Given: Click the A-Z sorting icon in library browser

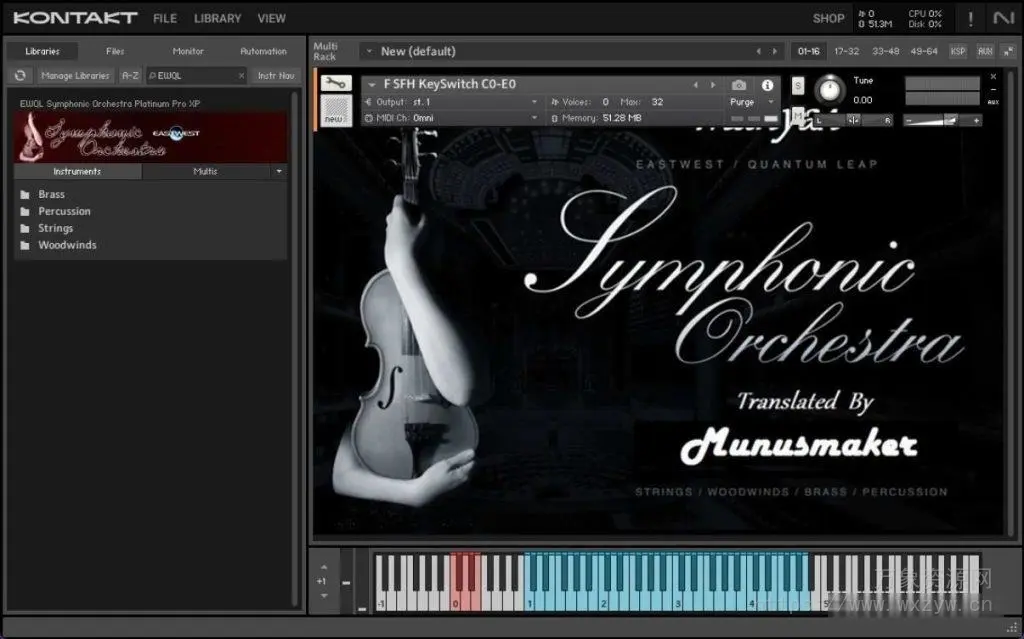Looking at the screenshot, I should pos(129,75).
